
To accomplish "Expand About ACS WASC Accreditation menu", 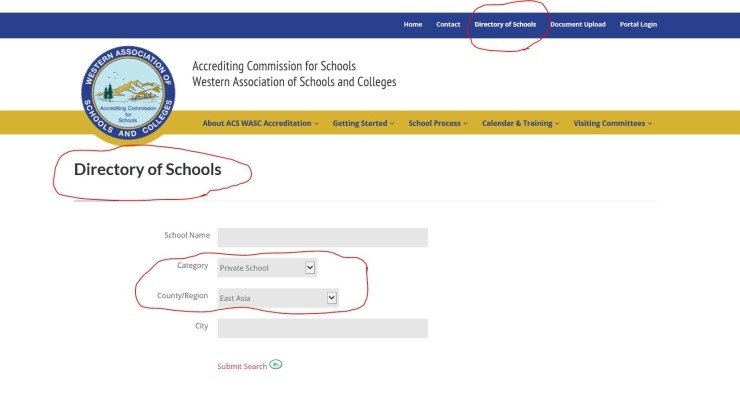I will [x=260, y=123].
